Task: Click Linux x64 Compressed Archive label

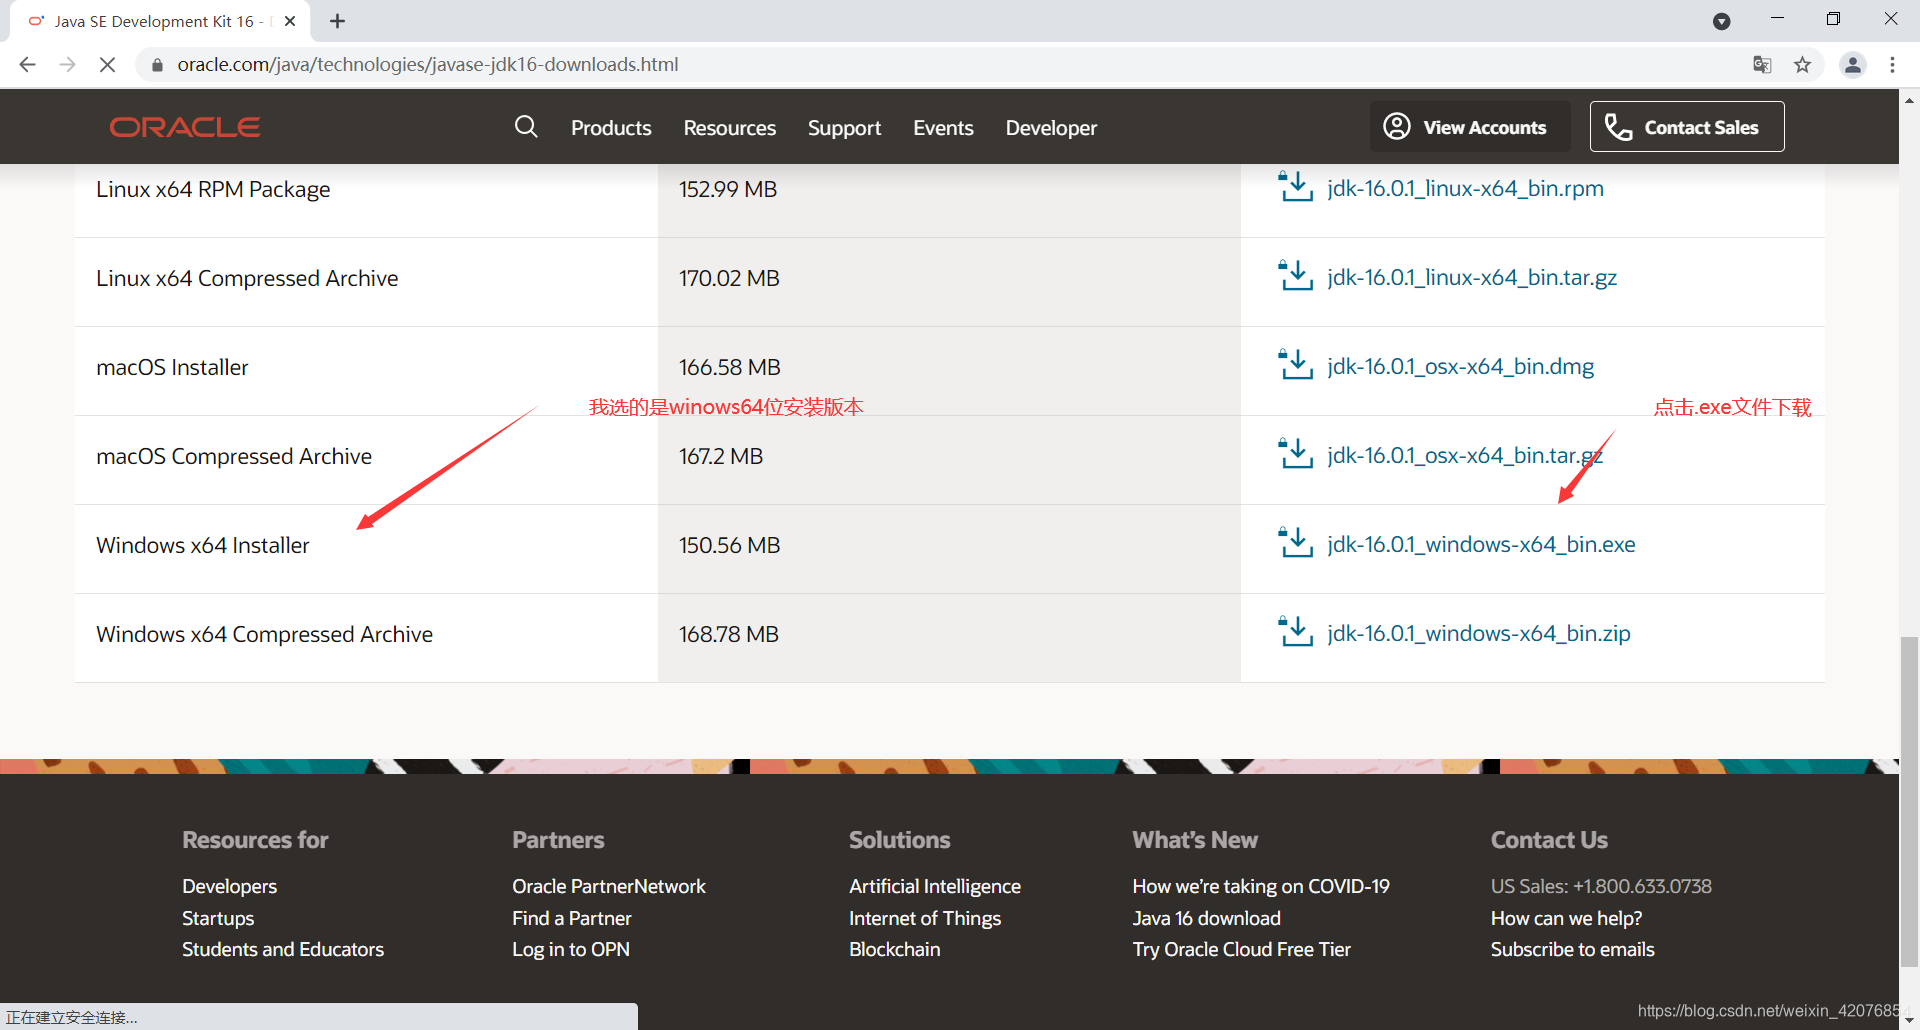Action: [247, 278]
